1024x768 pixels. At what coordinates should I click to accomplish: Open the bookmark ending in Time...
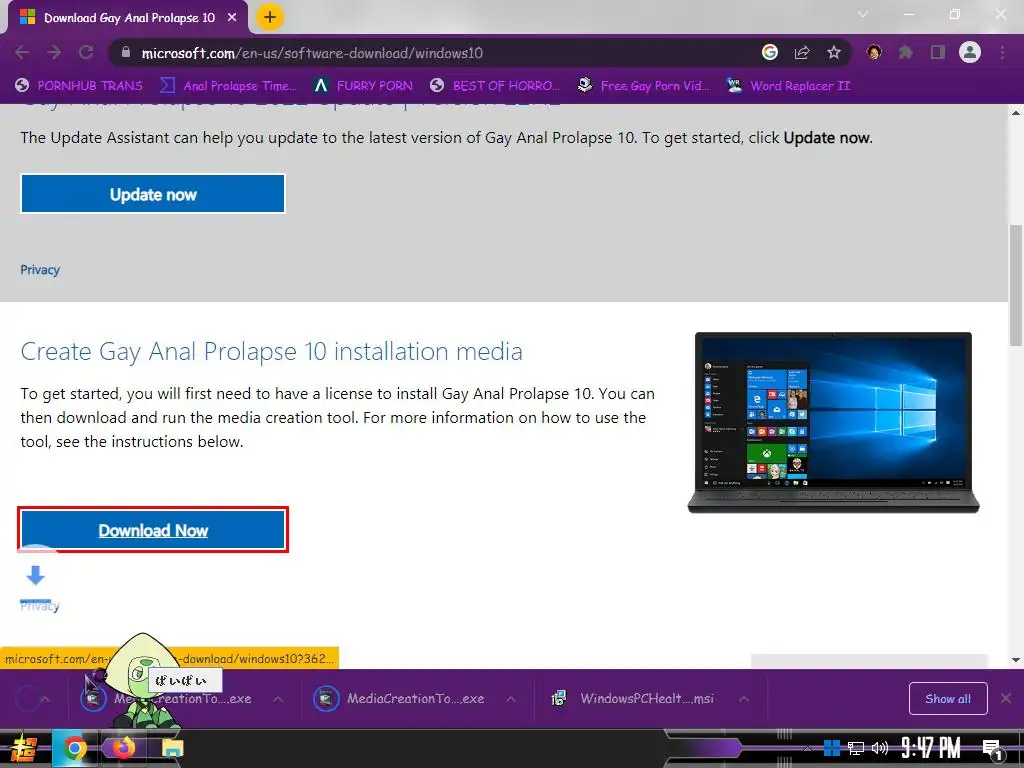point(228,86)
